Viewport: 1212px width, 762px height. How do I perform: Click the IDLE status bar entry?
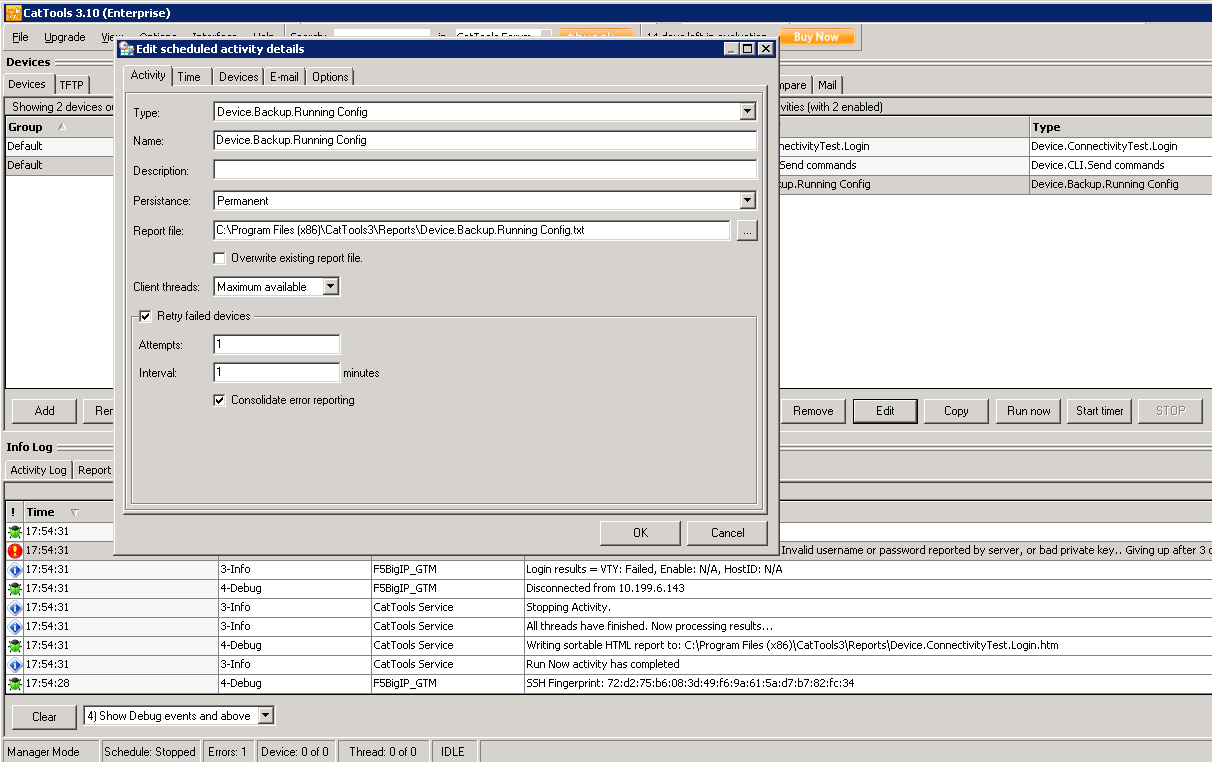point(453,752)
